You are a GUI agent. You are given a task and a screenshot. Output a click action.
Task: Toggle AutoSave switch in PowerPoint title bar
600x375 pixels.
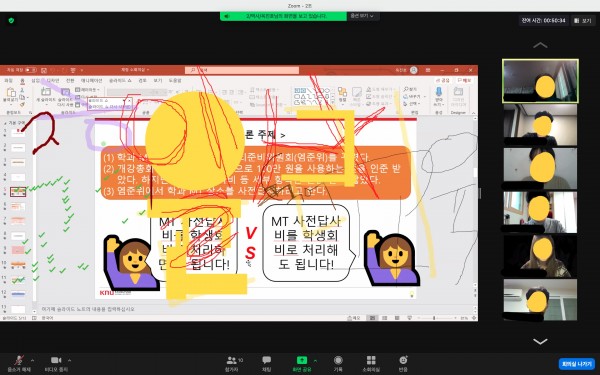click(x=30, y=70)
